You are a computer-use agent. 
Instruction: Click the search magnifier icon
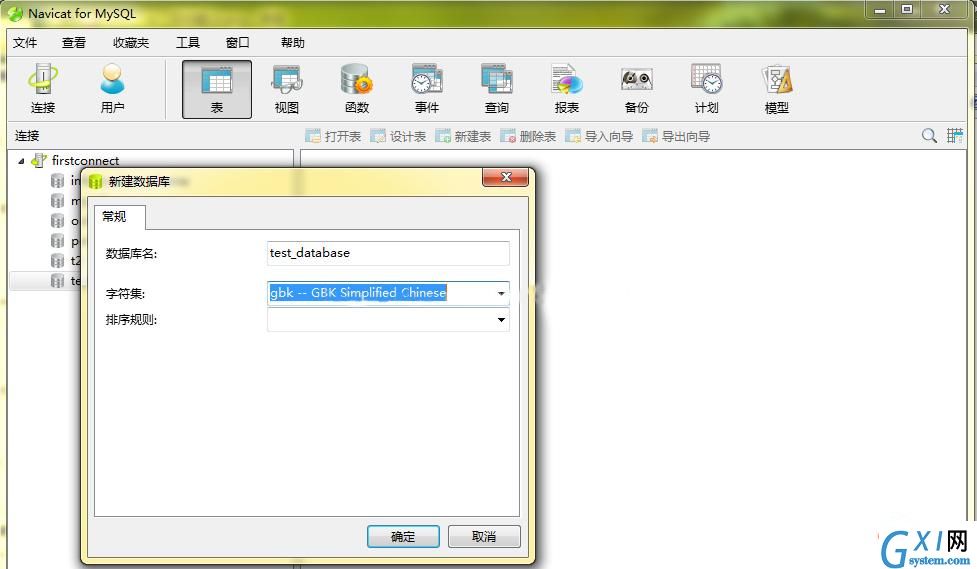[929, 135]
